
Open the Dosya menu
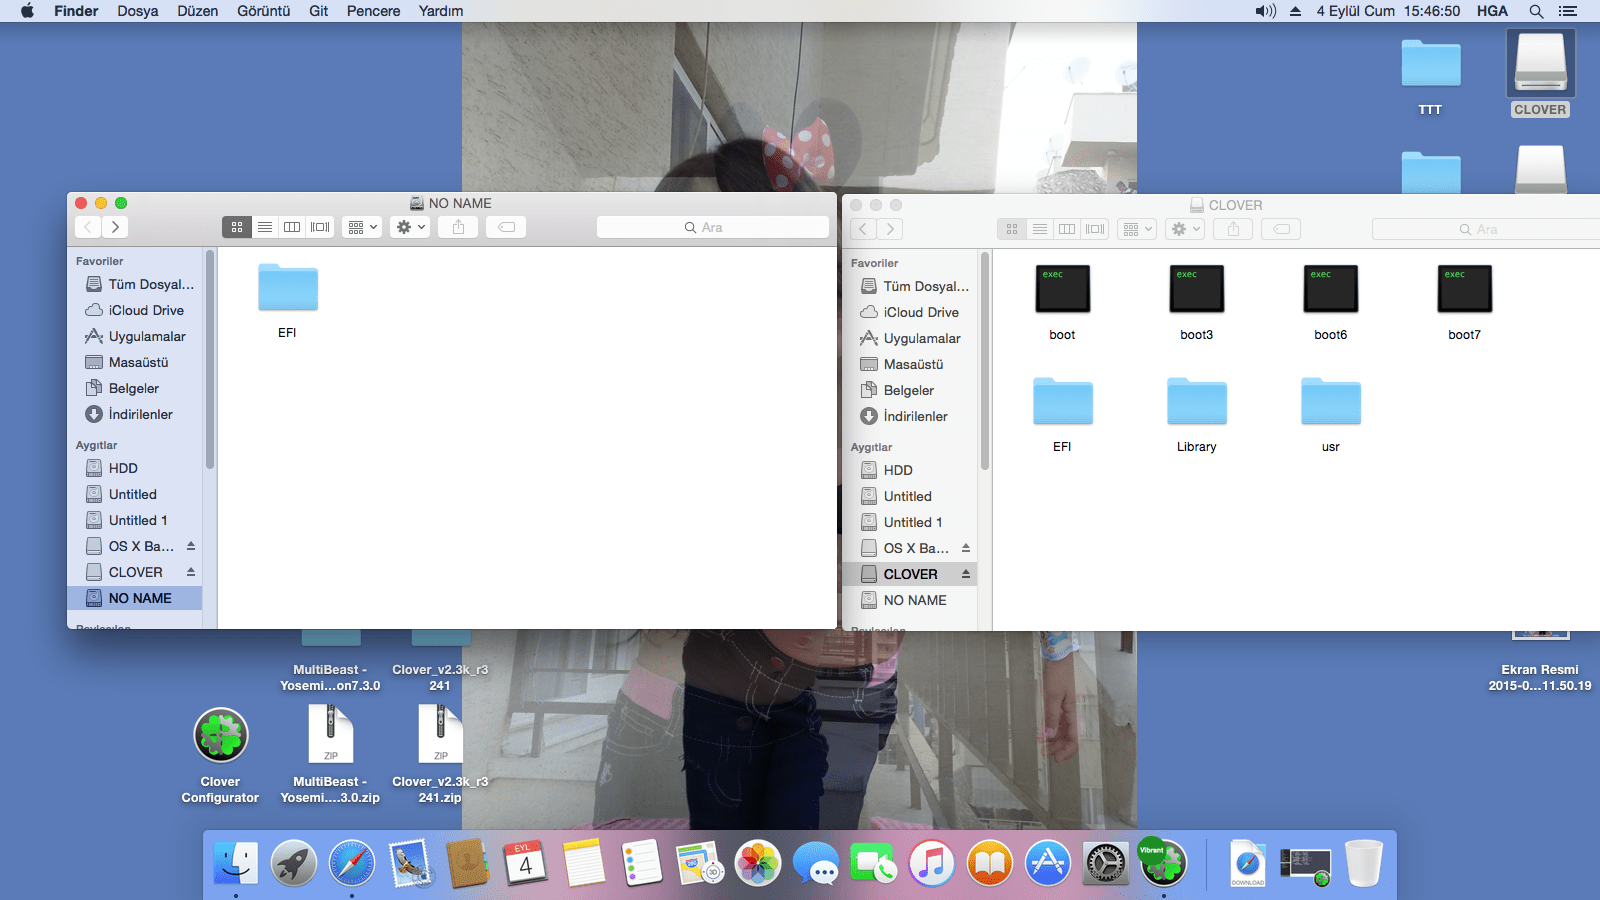click(x=138, y=11)
